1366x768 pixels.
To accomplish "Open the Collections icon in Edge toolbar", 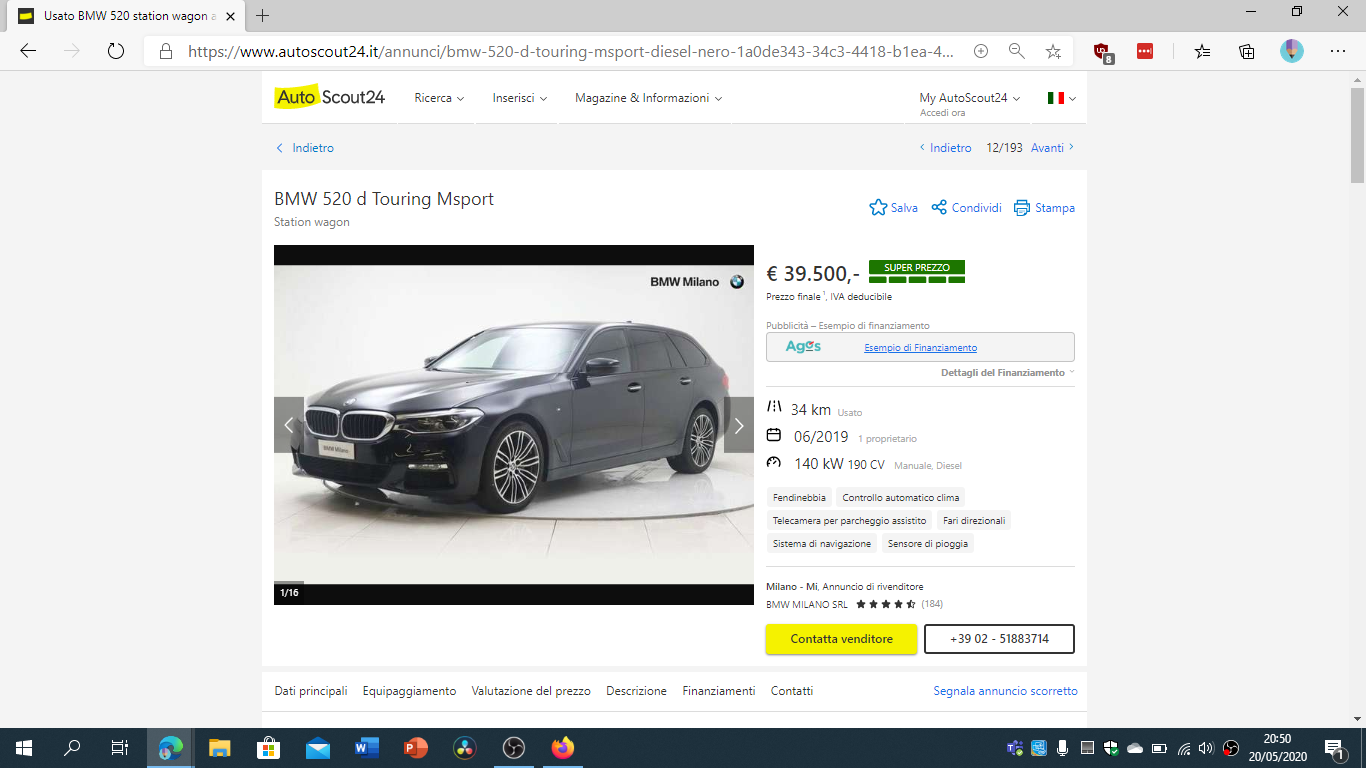I will pos(1246,51).
